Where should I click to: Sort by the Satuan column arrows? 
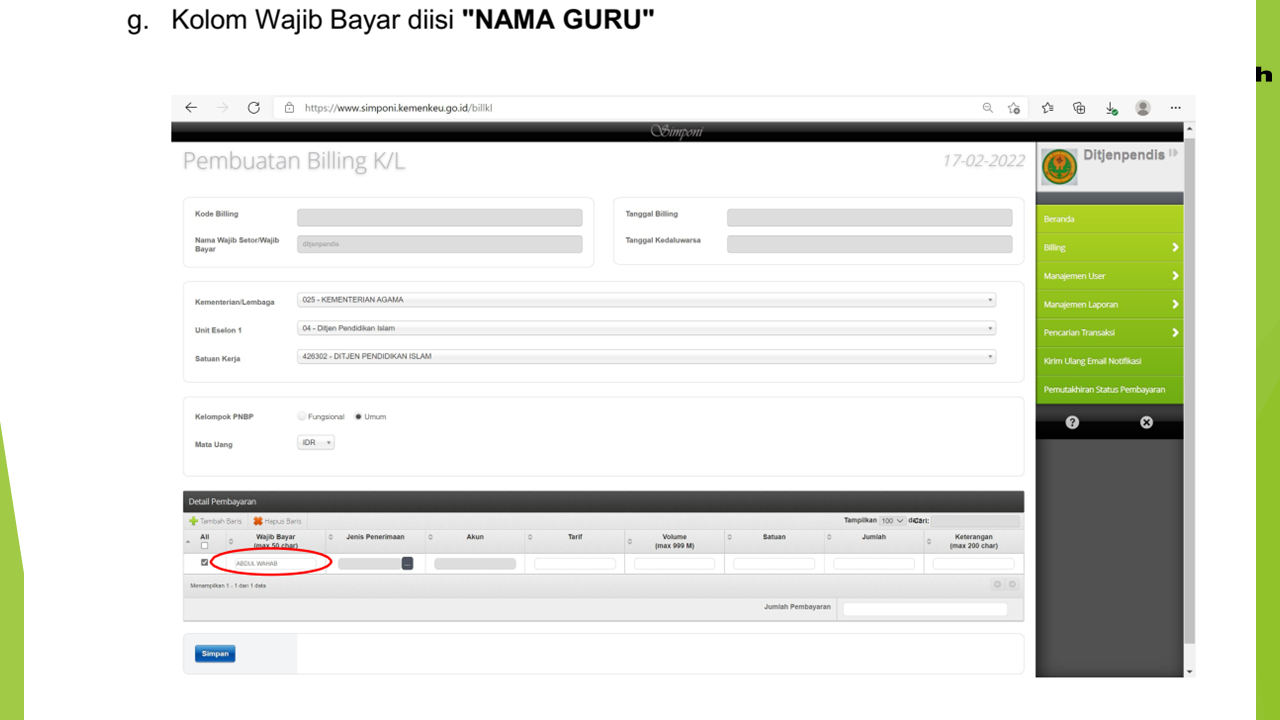[x=730, y=537]
